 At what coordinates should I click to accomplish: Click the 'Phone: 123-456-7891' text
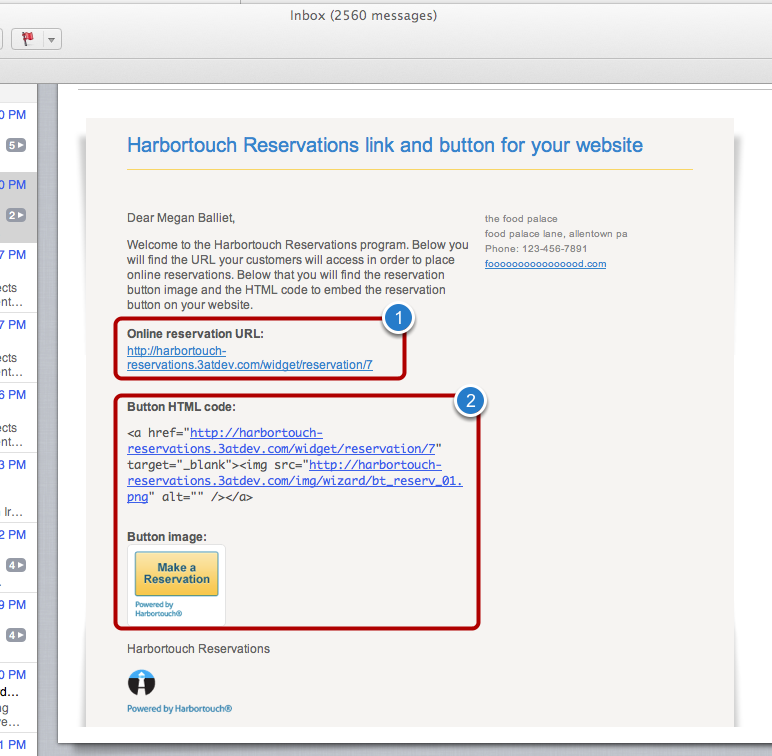click(536, 249)
